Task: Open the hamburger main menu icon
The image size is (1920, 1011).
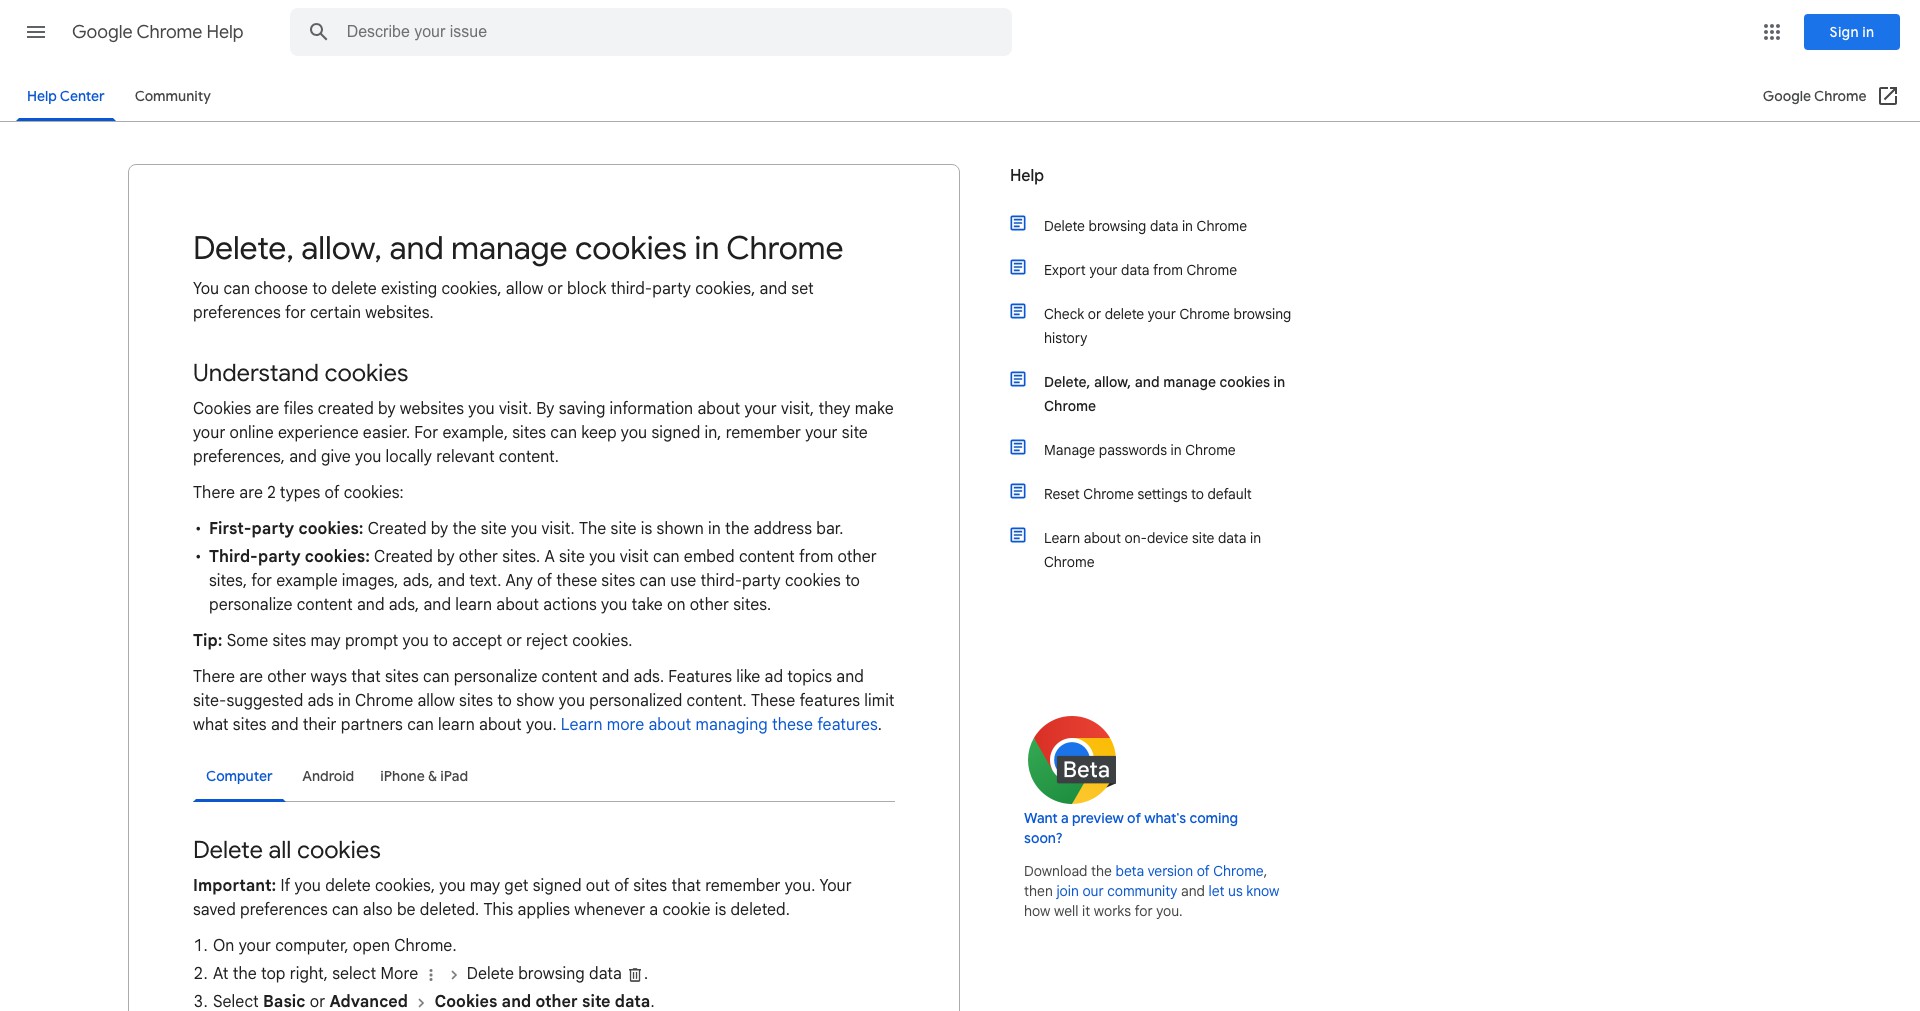Action: (x=36, y=32)
